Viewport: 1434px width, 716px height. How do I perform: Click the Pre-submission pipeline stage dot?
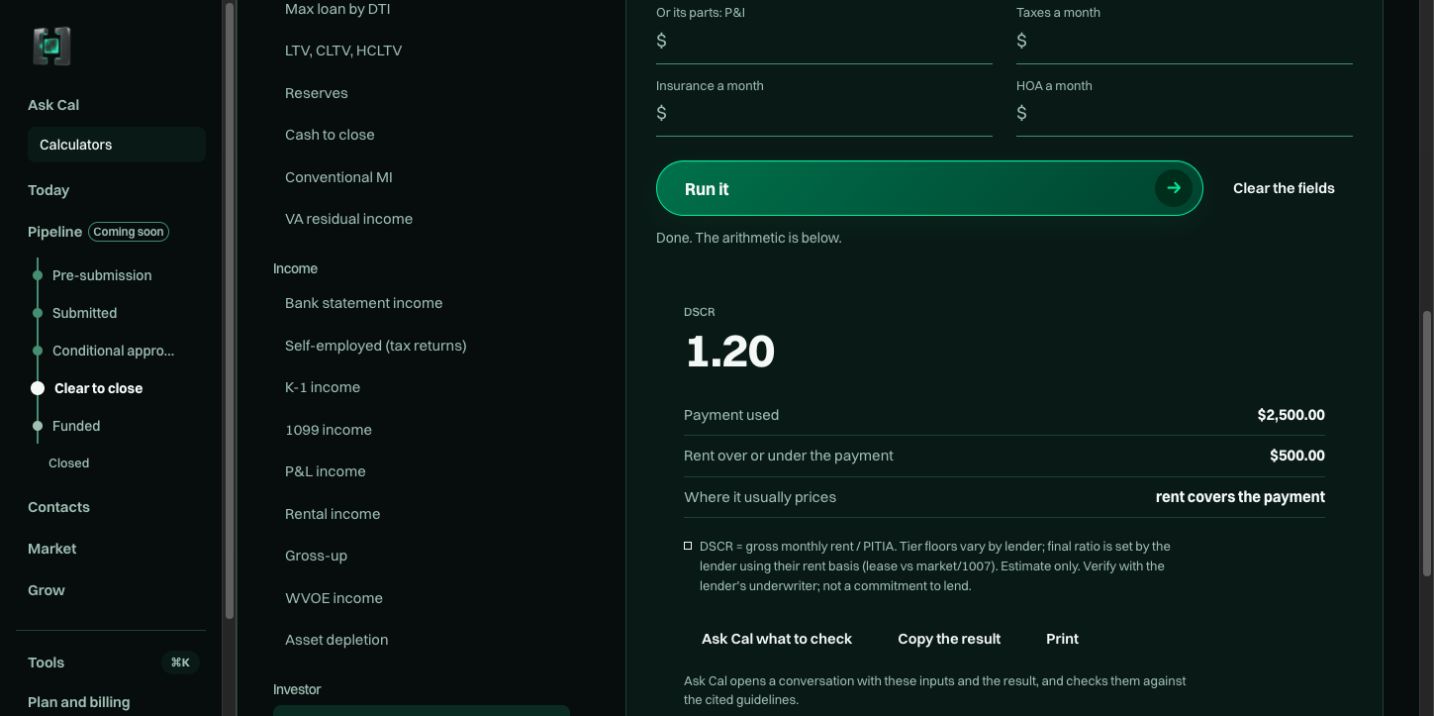coord(38,275)
